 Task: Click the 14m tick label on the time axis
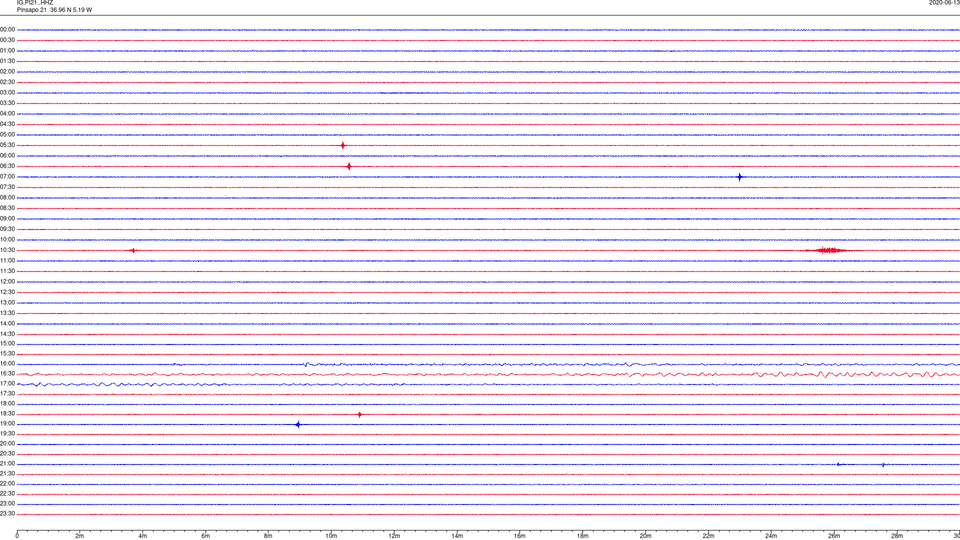coord(457,536)
